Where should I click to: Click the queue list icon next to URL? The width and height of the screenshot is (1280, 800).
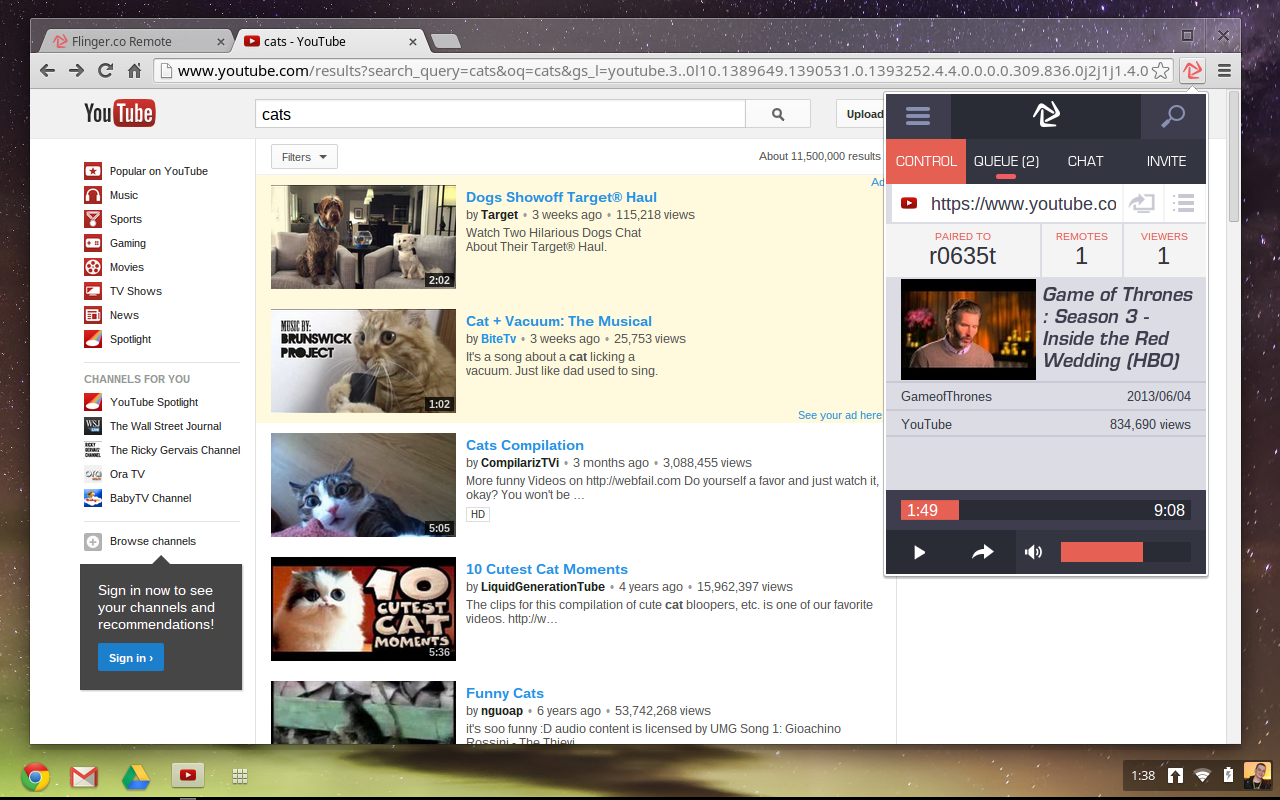point(1184,203)
